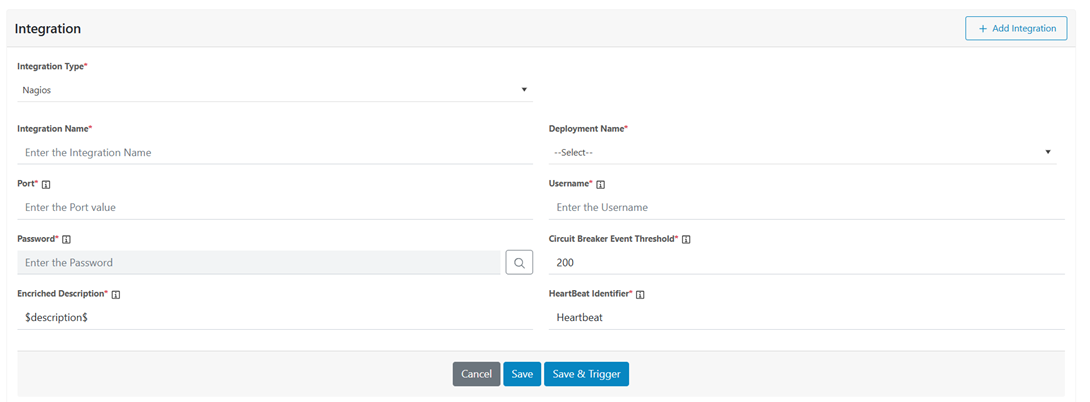
Task: Click info icon next to Enriched Description
Action: point(116,295)
